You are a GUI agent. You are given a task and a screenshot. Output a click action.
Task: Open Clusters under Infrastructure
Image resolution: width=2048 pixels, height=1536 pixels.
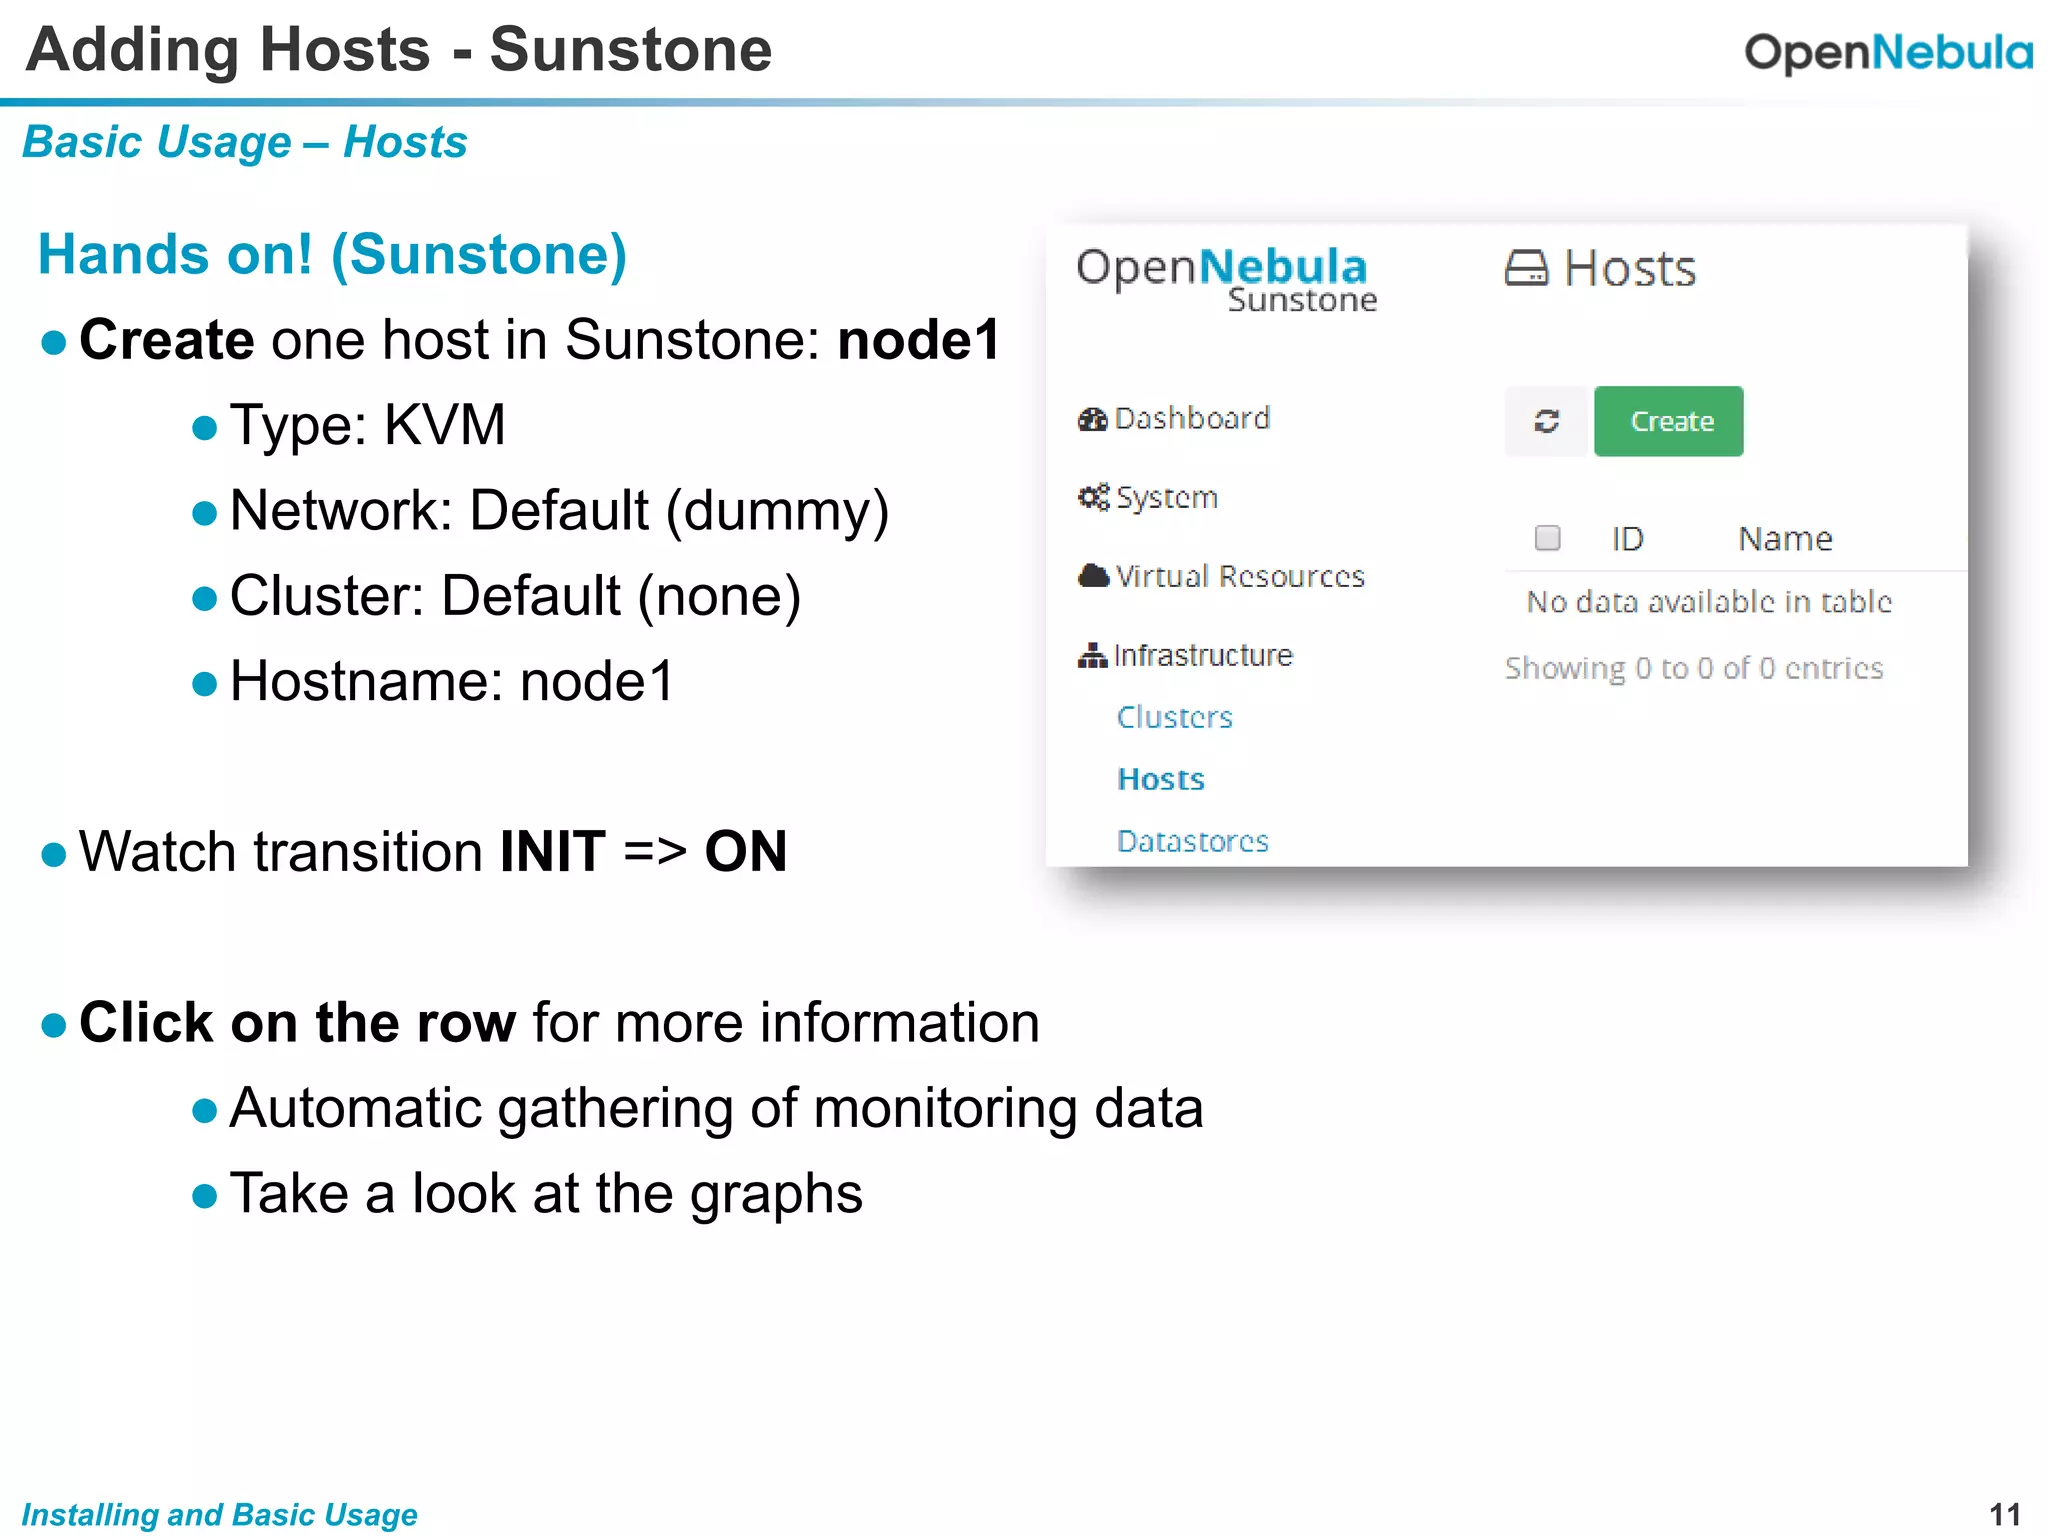pos(1175,717)
